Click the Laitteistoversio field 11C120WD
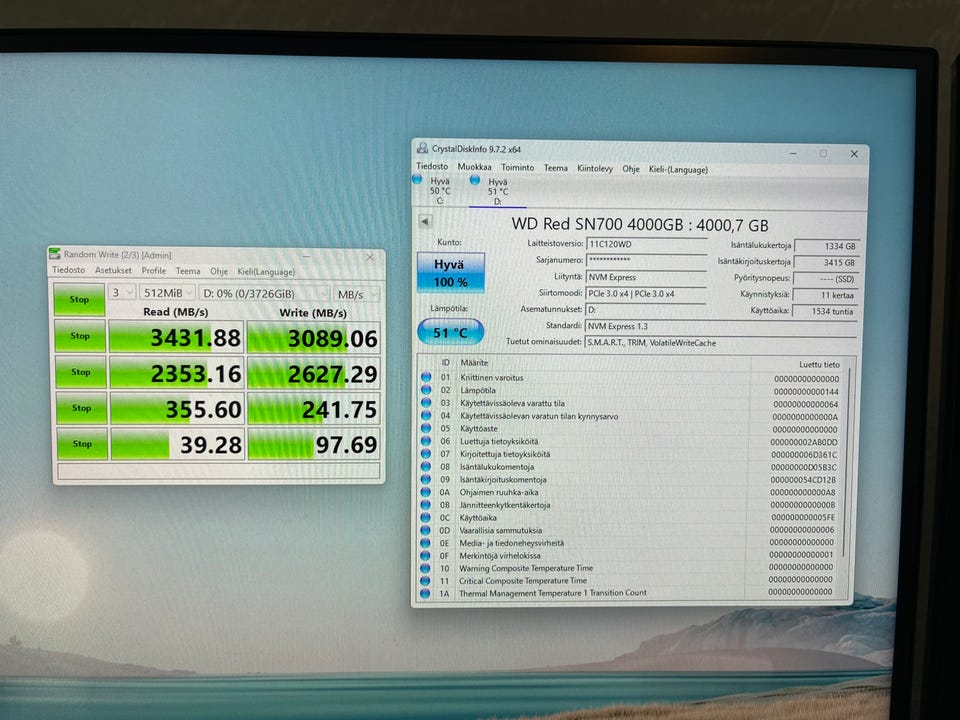 click(647, 244)
